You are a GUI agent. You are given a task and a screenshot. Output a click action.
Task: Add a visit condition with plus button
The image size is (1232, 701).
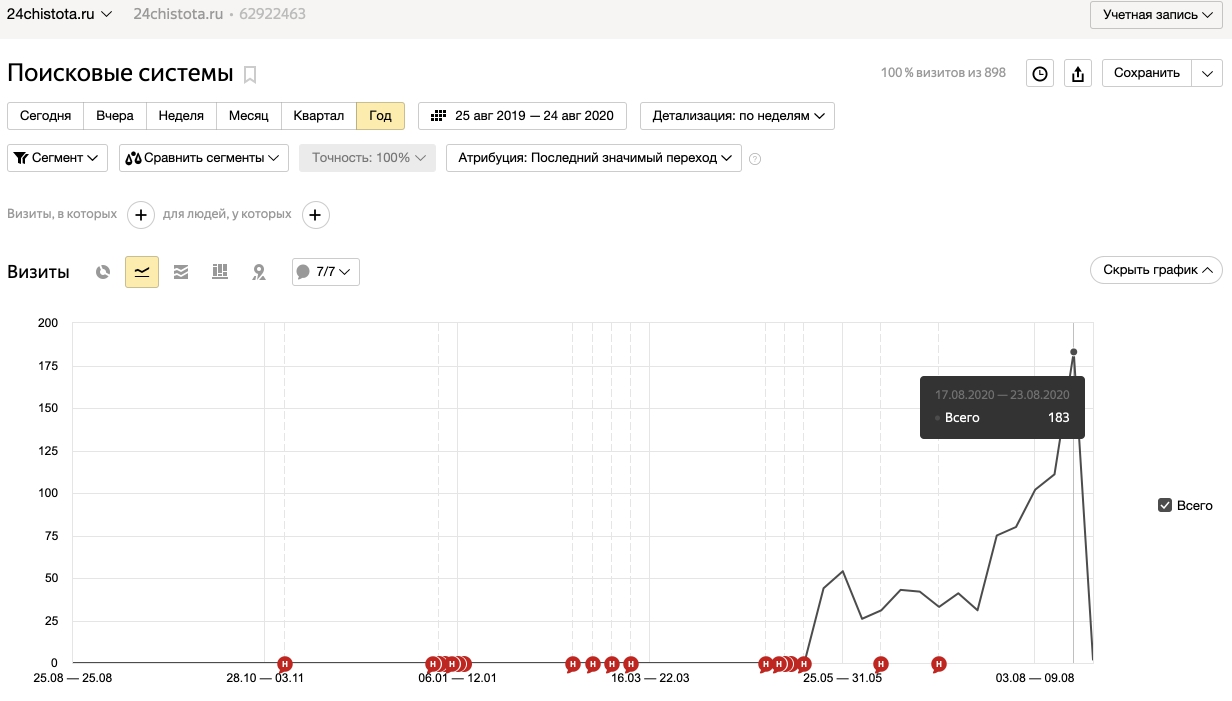pos(141,214)
